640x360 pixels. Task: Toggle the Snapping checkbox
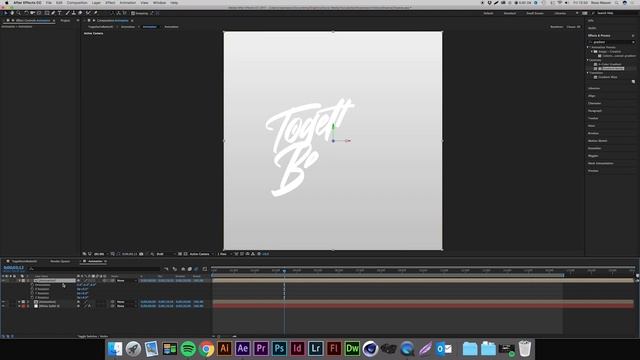point(133,13)
